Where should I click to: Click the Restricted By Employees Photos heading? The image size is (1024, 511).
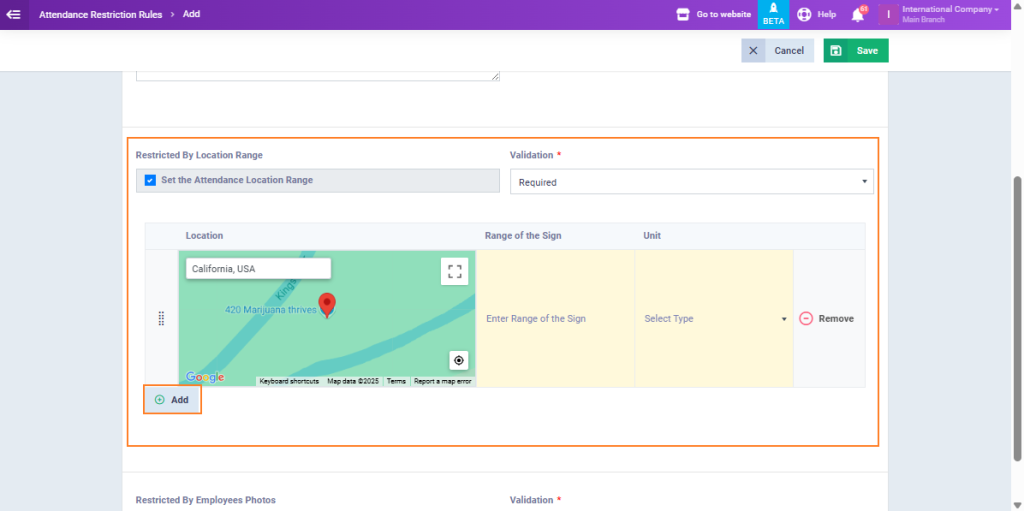click(206, 500)
